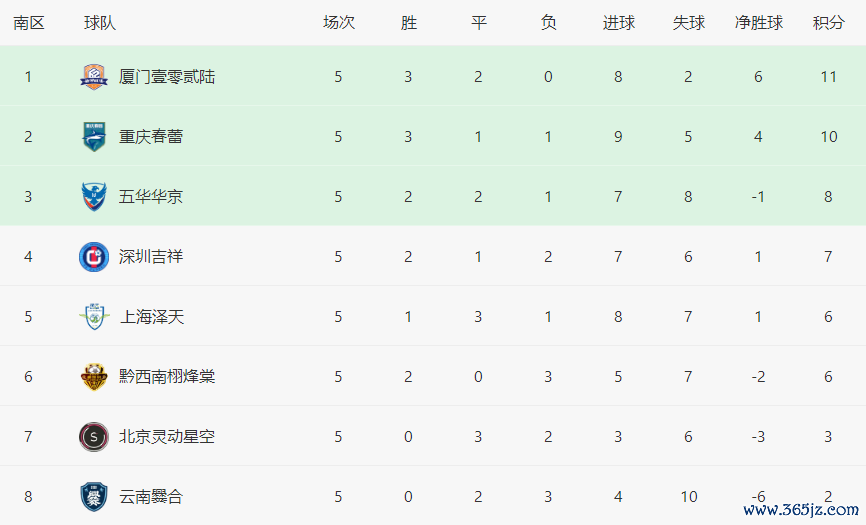
Task: Click the 重庆春蕾 team badge
Action: (x=94, y=137)
